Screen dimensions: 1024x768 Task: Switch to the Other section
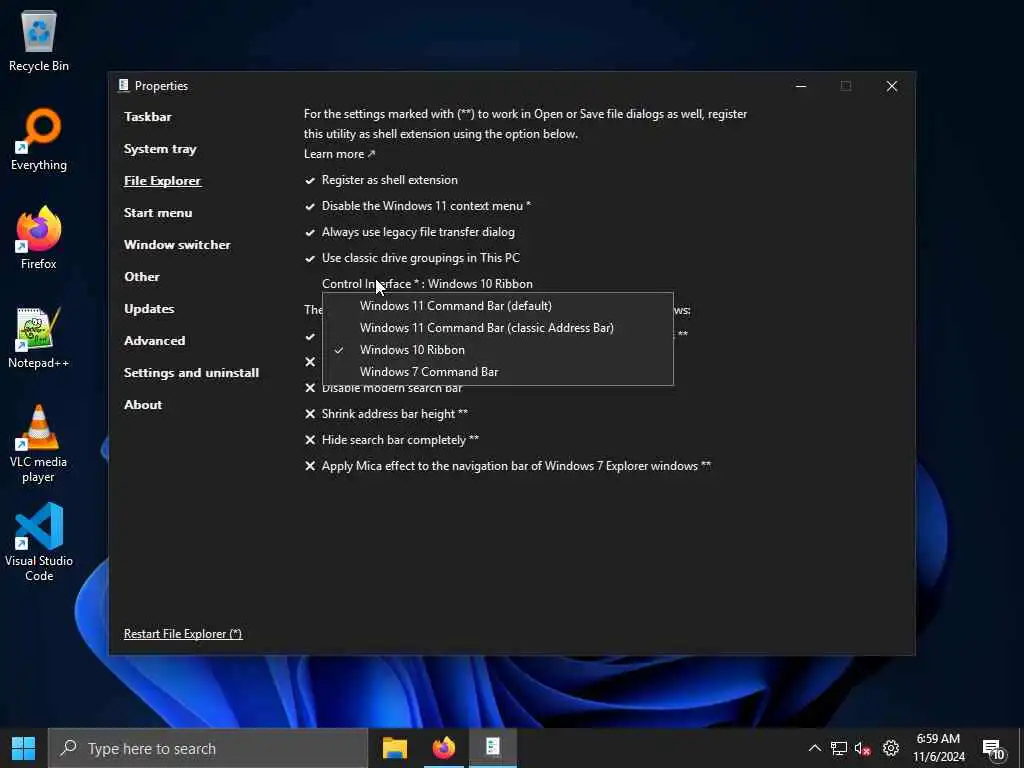142,277
